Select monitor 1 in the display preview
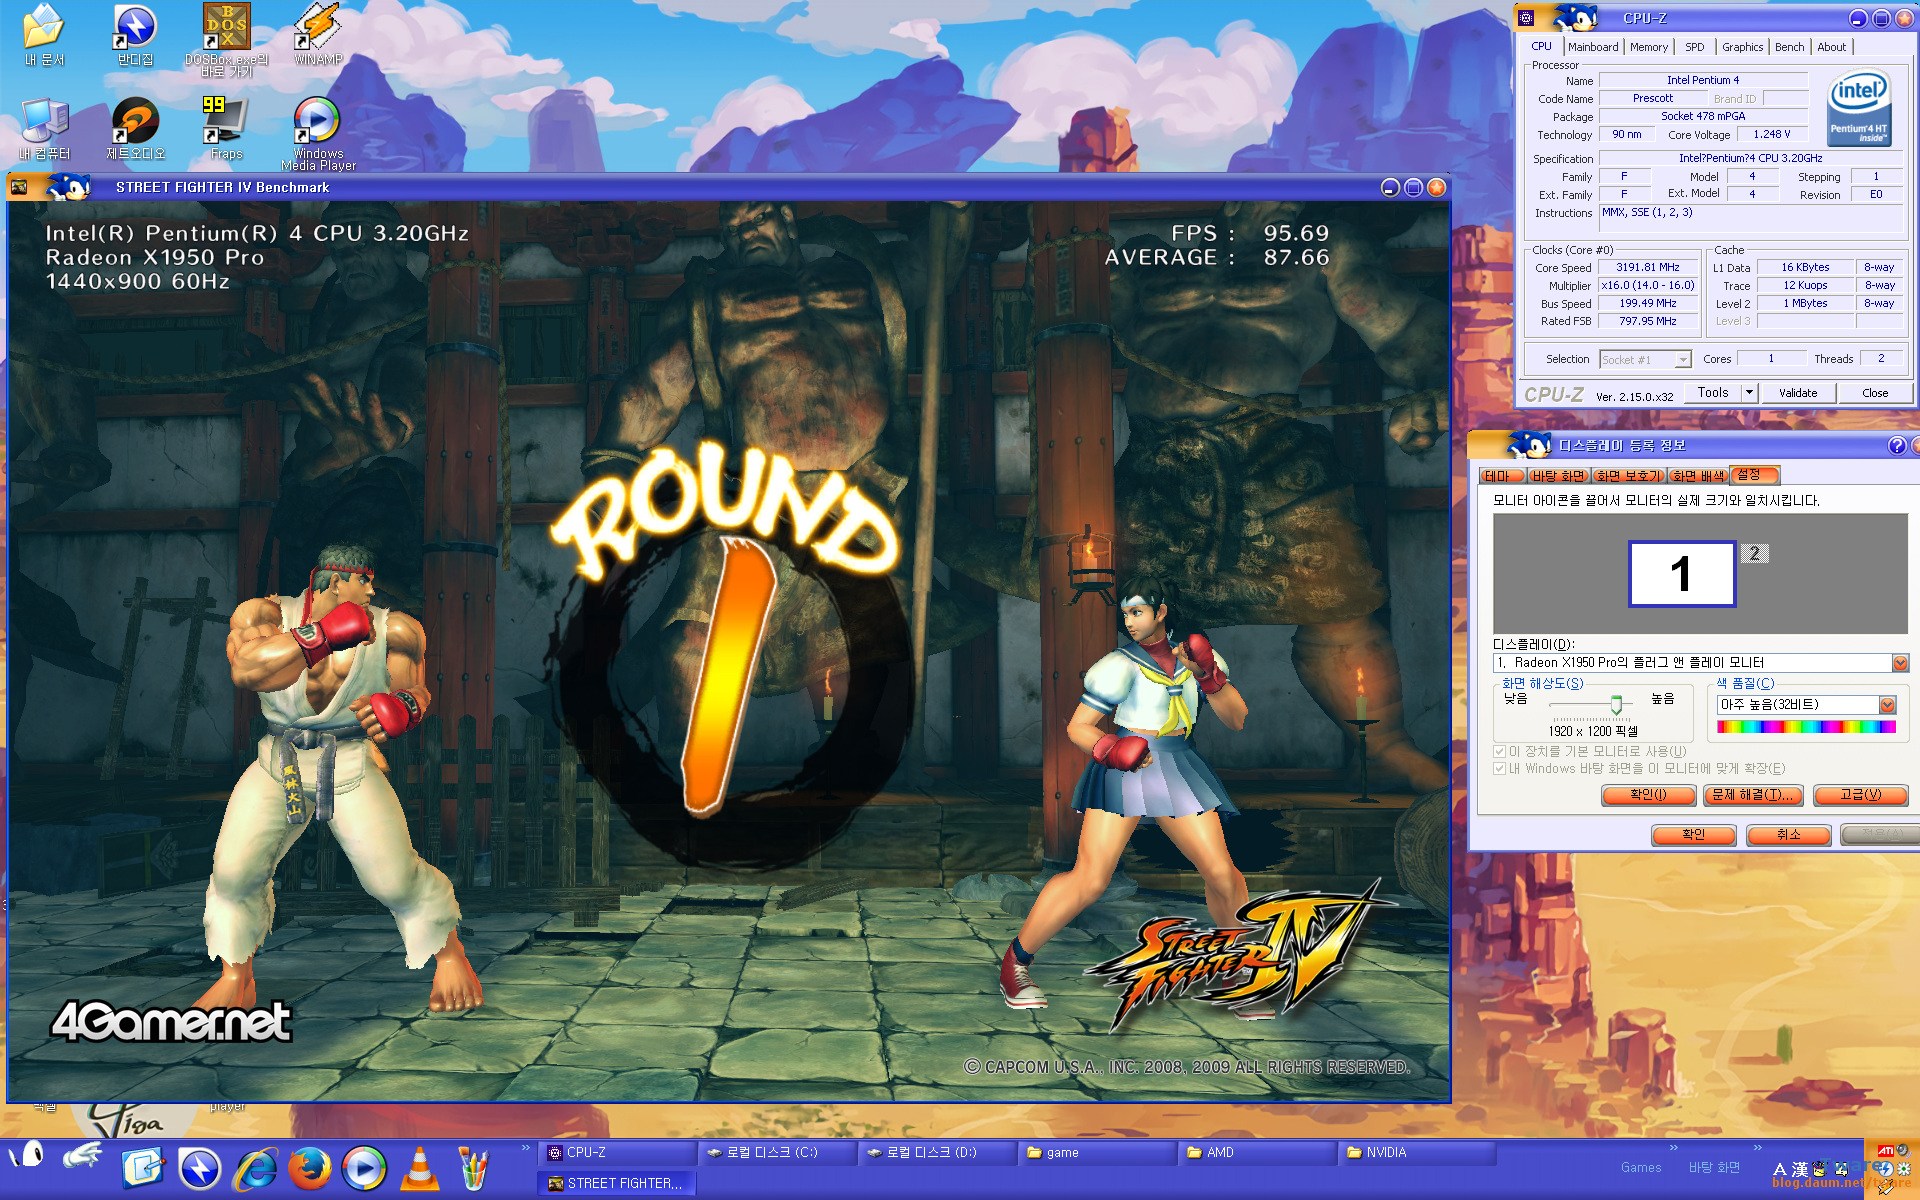Viewport: 1920px width, 1200px height. point(1682,574)
